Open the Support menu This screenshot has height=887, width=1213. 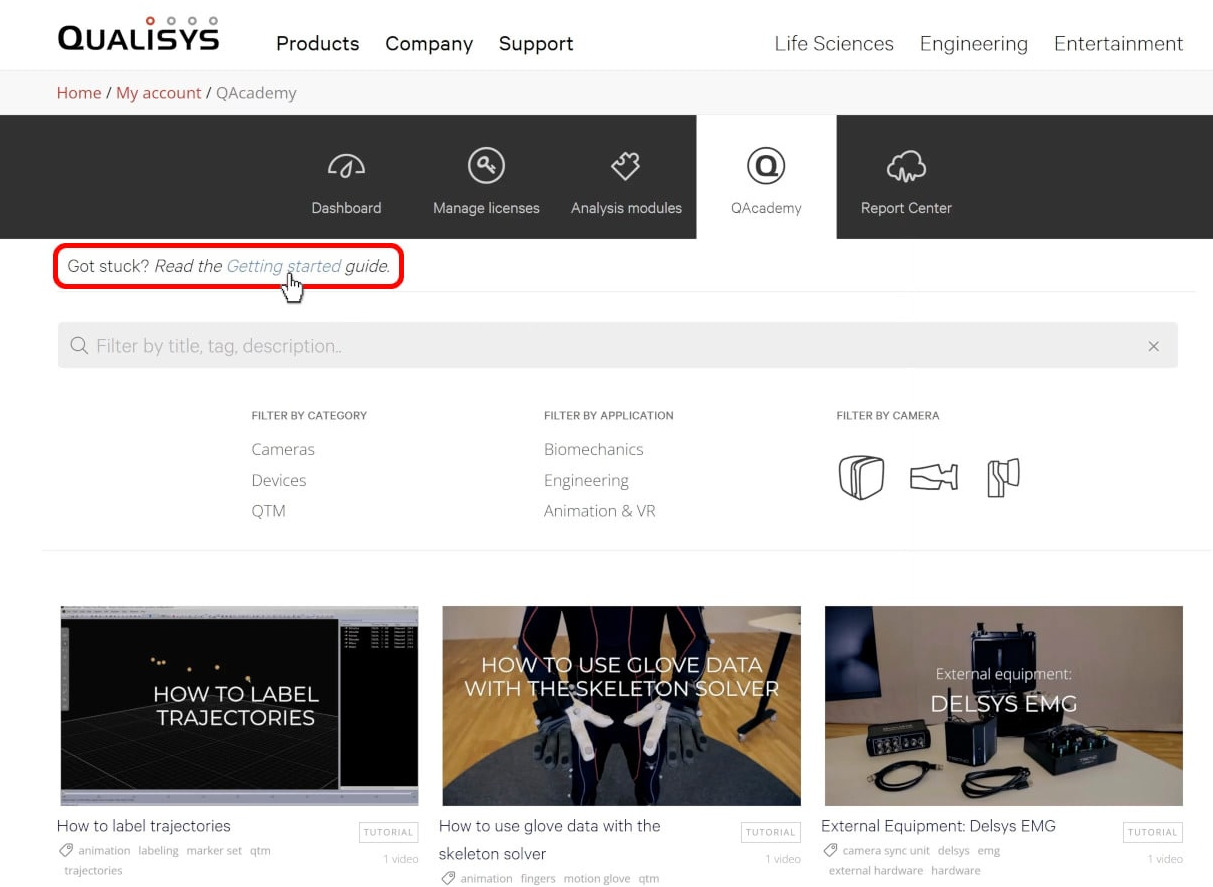tap(536, 44)
